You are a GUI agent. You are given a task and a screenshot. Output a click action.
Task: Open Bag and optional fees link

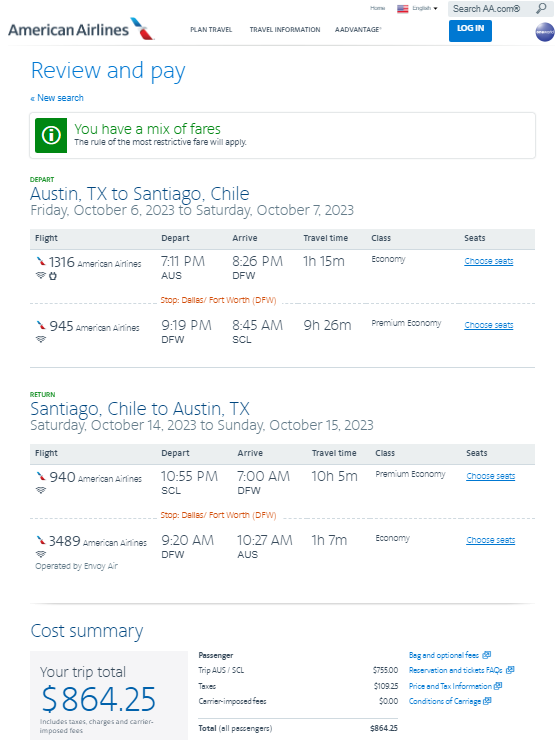444,655
